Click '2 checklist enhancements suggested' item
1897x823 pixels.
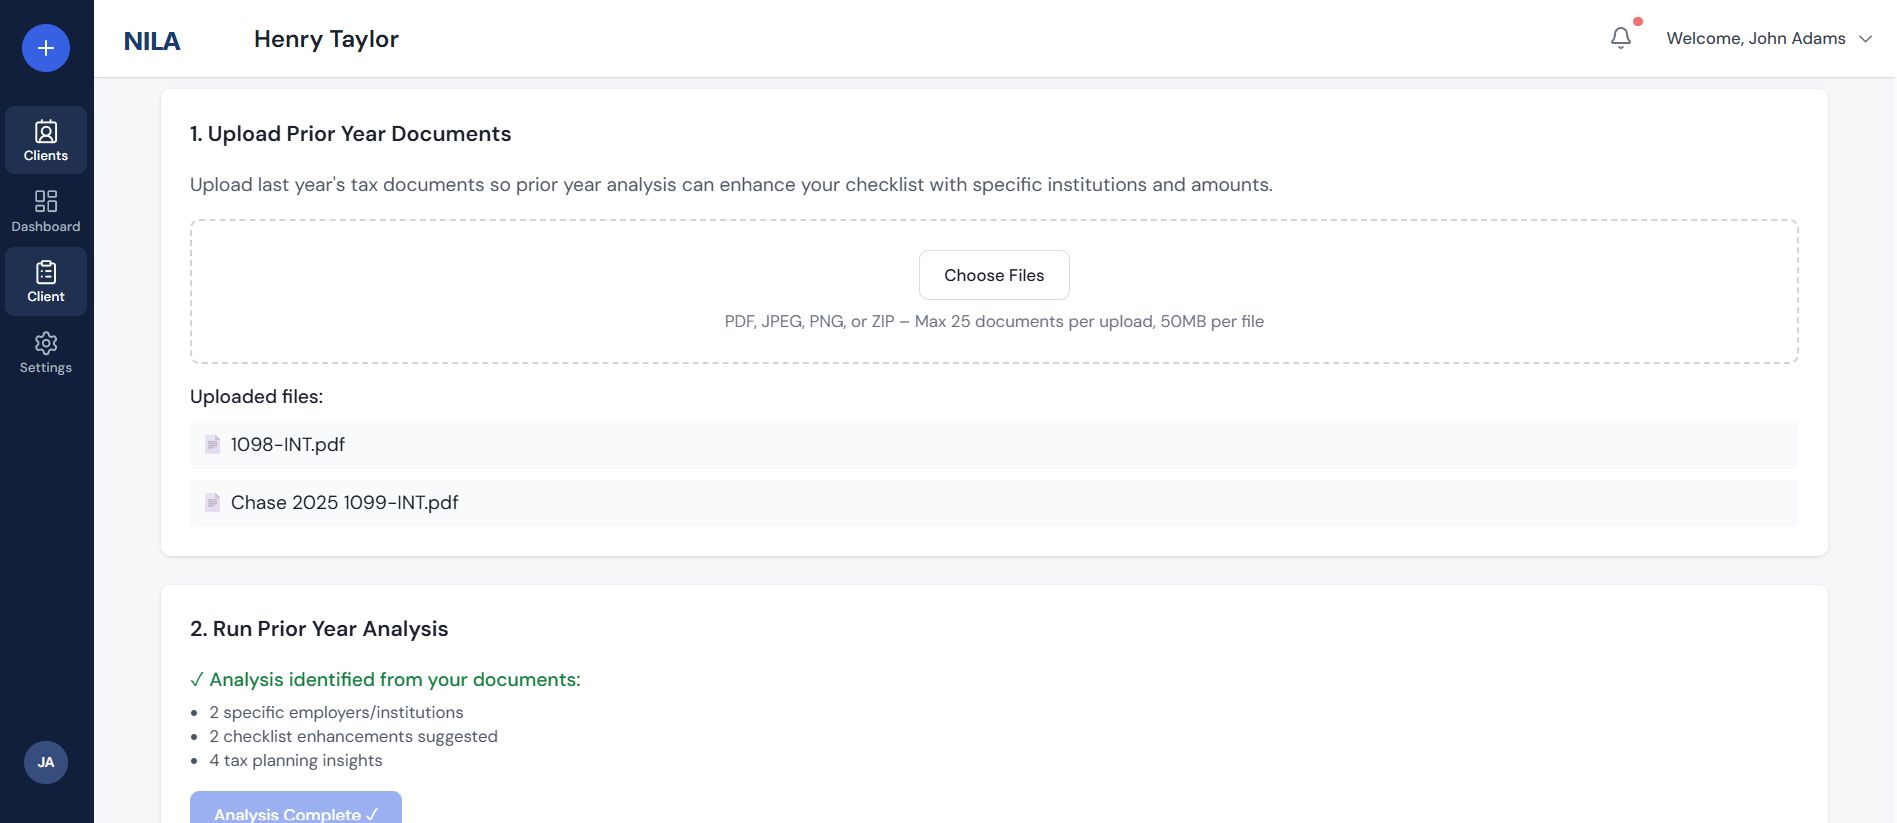point(353,736)
